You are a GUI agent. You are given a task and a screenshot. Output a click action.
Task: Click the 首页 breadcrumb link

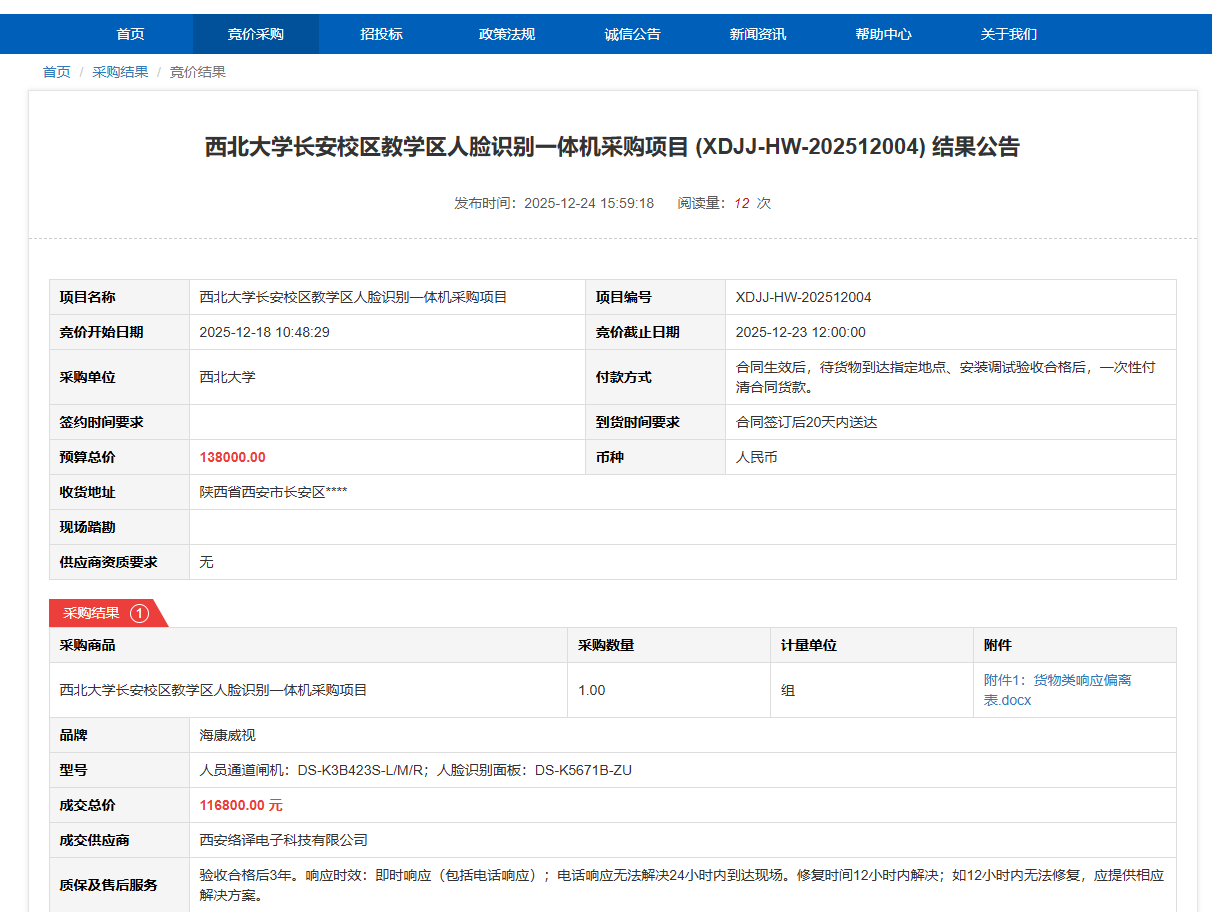56,72
